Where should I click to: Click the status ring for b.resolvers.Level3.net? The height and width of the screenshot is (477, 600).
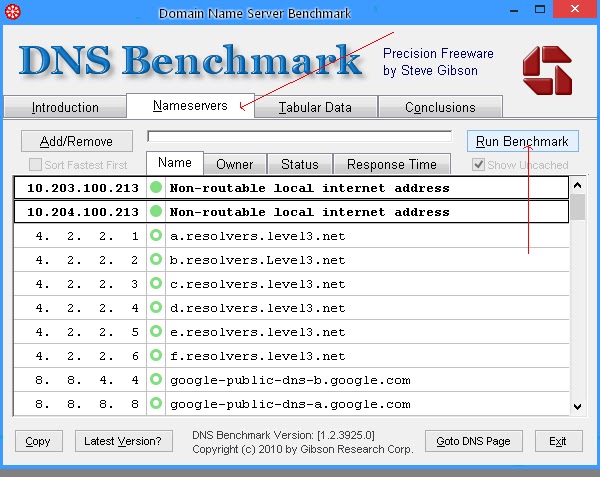(156, 259)
